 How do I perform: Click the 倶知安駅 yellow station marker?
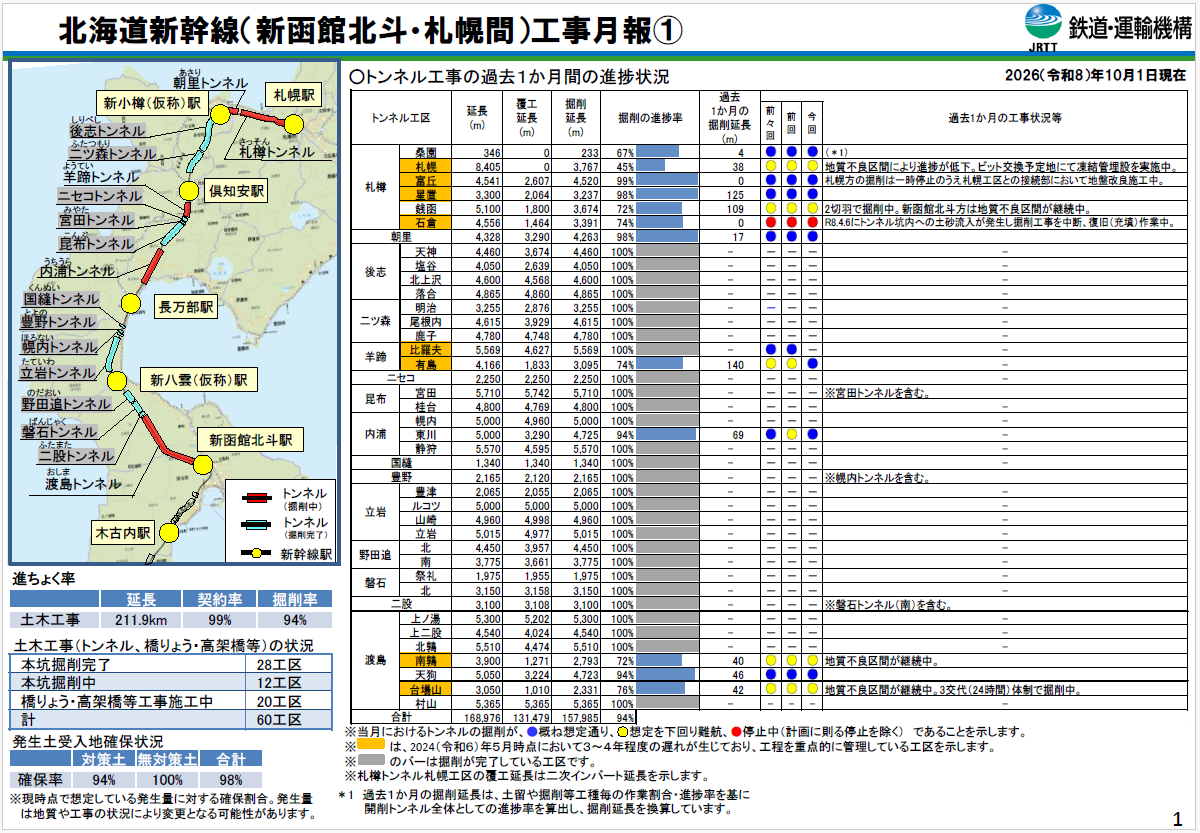(x=188, y=191)
